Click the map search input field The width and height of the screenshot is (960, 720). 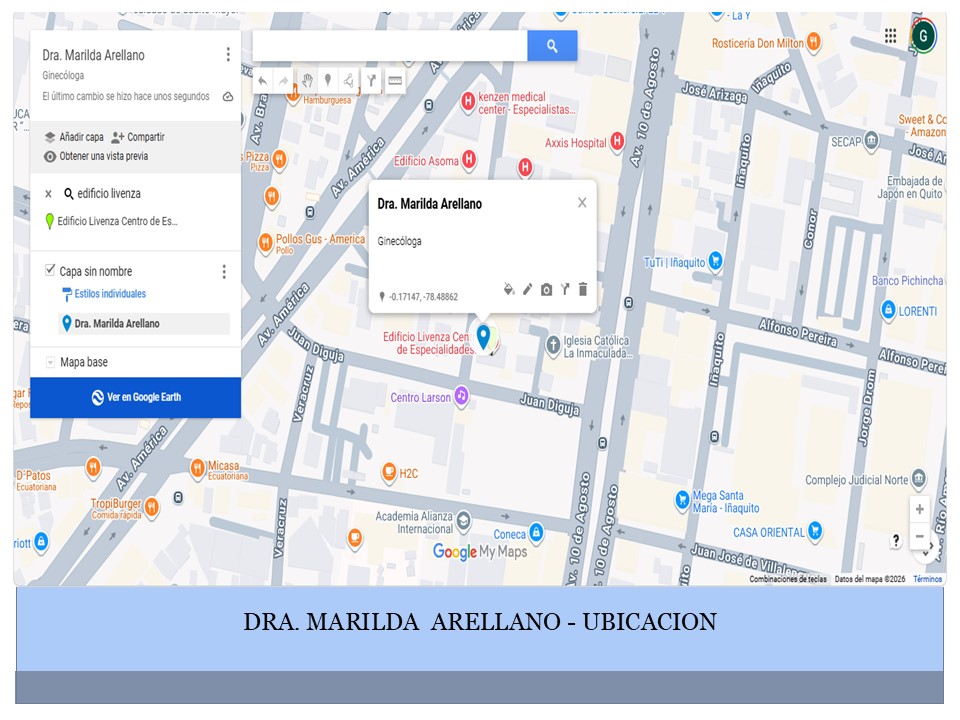390,45
